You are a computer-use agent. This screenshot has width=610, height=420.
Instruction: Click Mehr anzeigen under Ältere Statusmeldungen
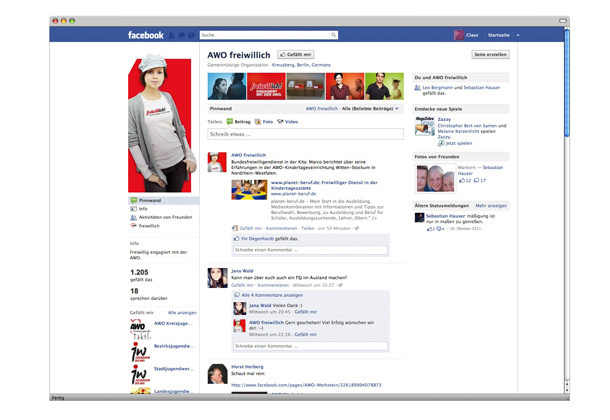click(x=490, y=205)
